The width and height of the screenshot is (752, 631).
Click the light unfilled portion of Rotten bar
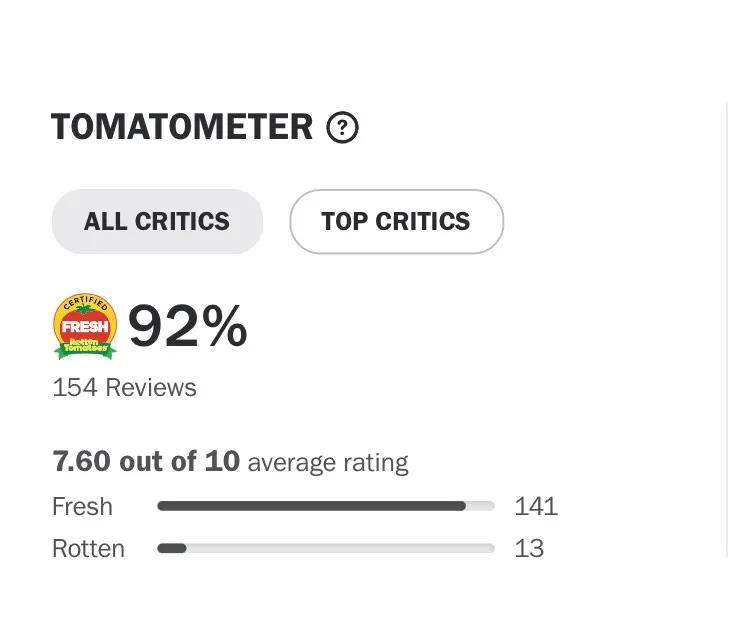point(340,548)
